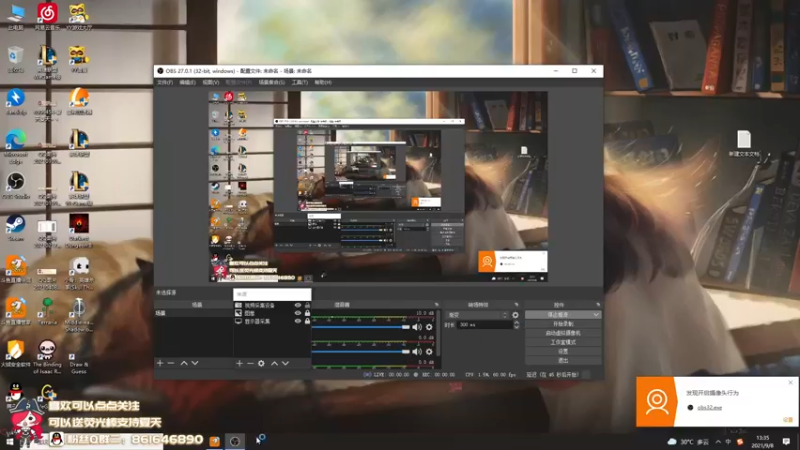
Task: Open the 工具(T) menu
Action: (x=299, y=82)
